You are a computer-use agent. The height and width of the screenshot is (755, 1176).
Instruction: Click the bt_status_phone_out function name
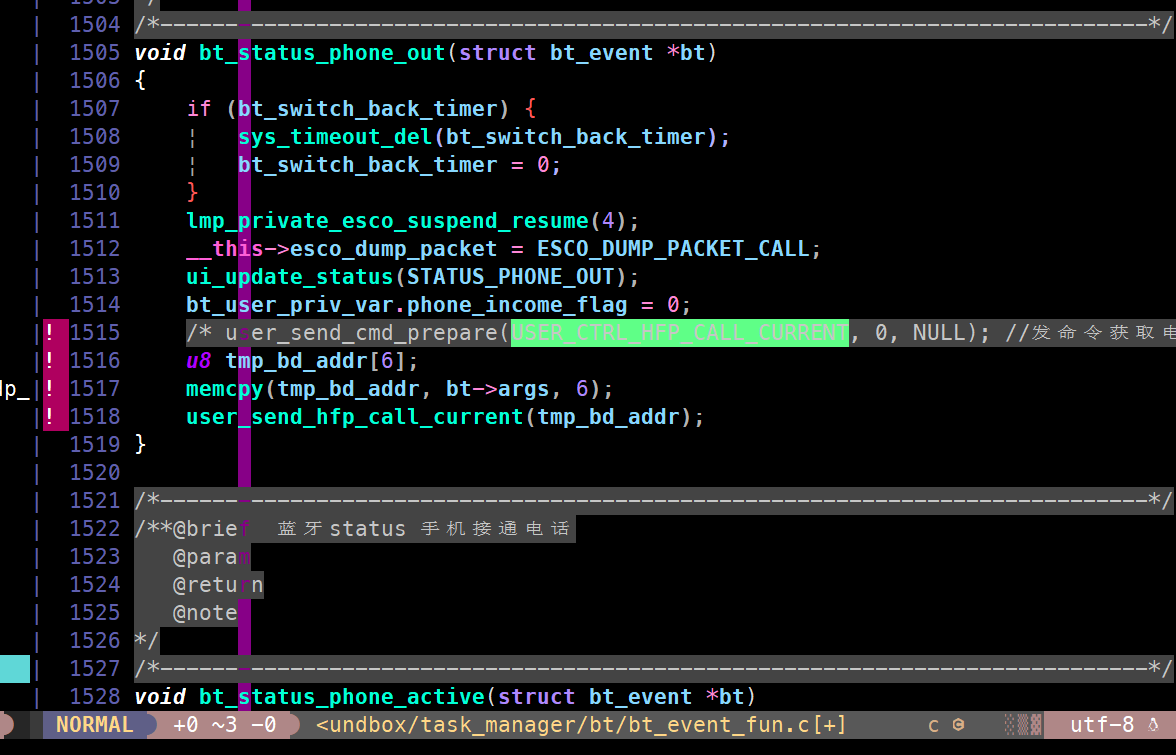[322, 53]
